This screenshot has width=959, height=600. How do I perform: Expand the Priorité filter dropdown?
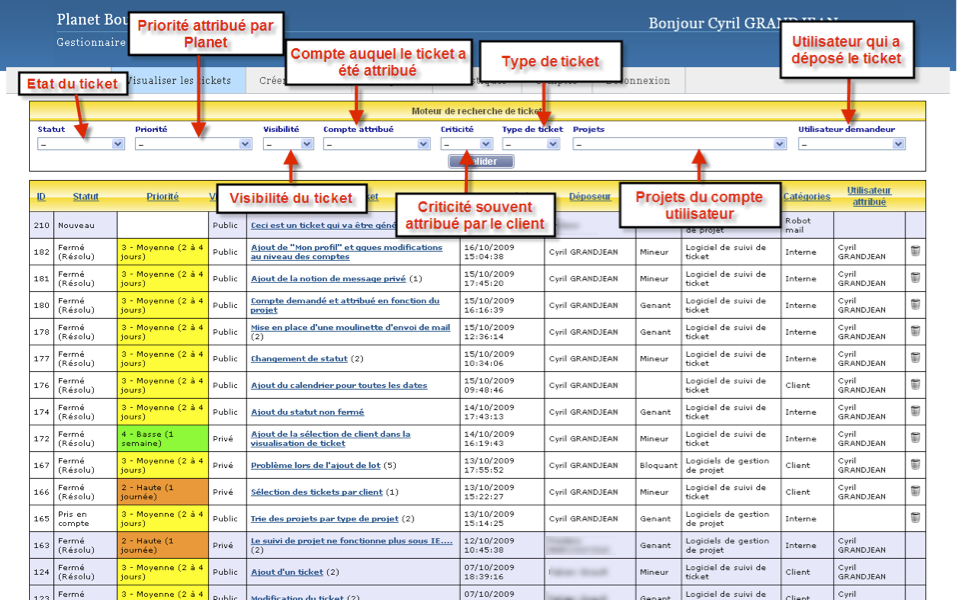coord(193,144)
